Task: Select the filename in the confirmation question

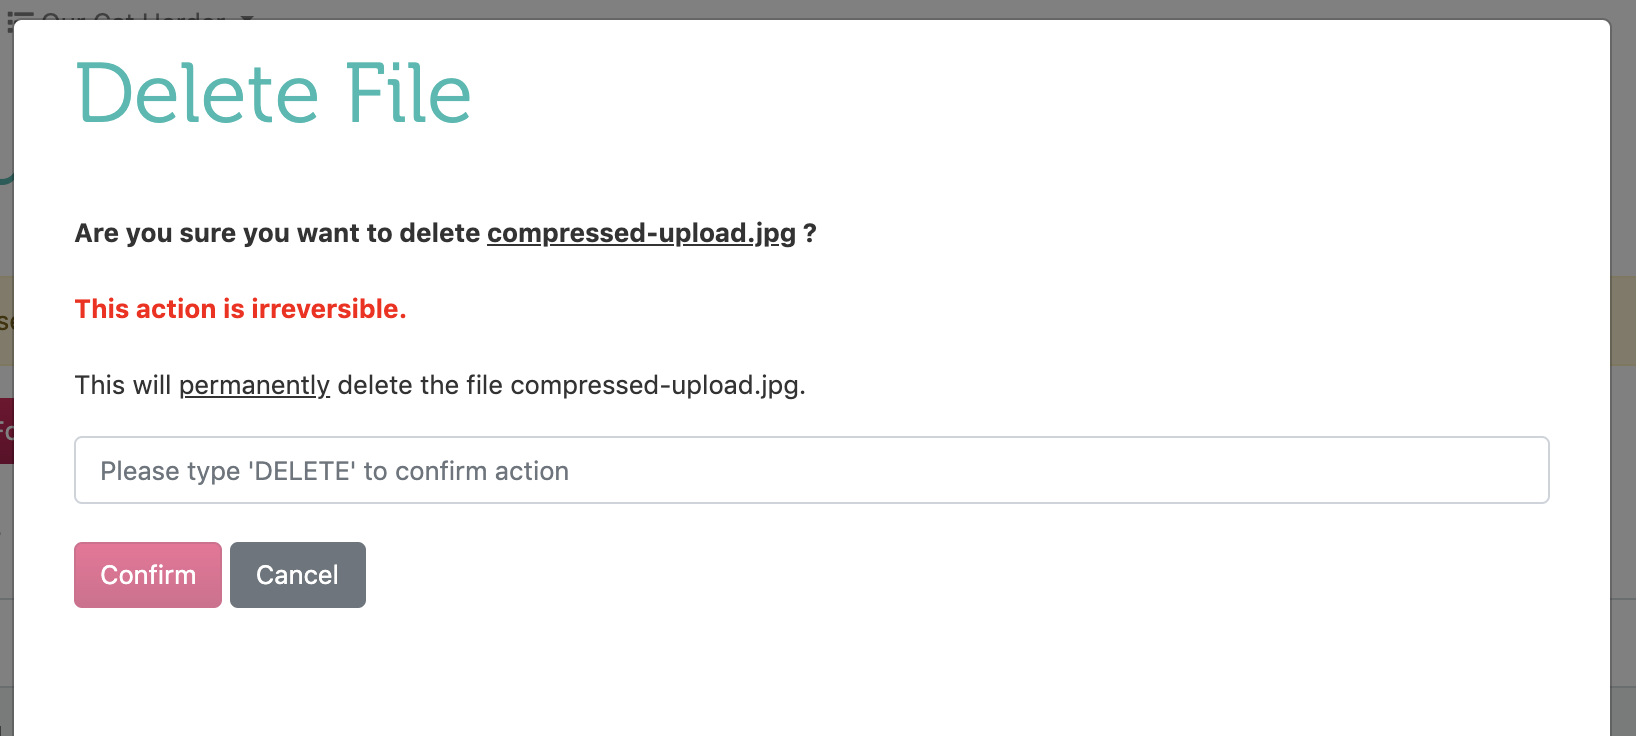Action: tap(641, 233)
